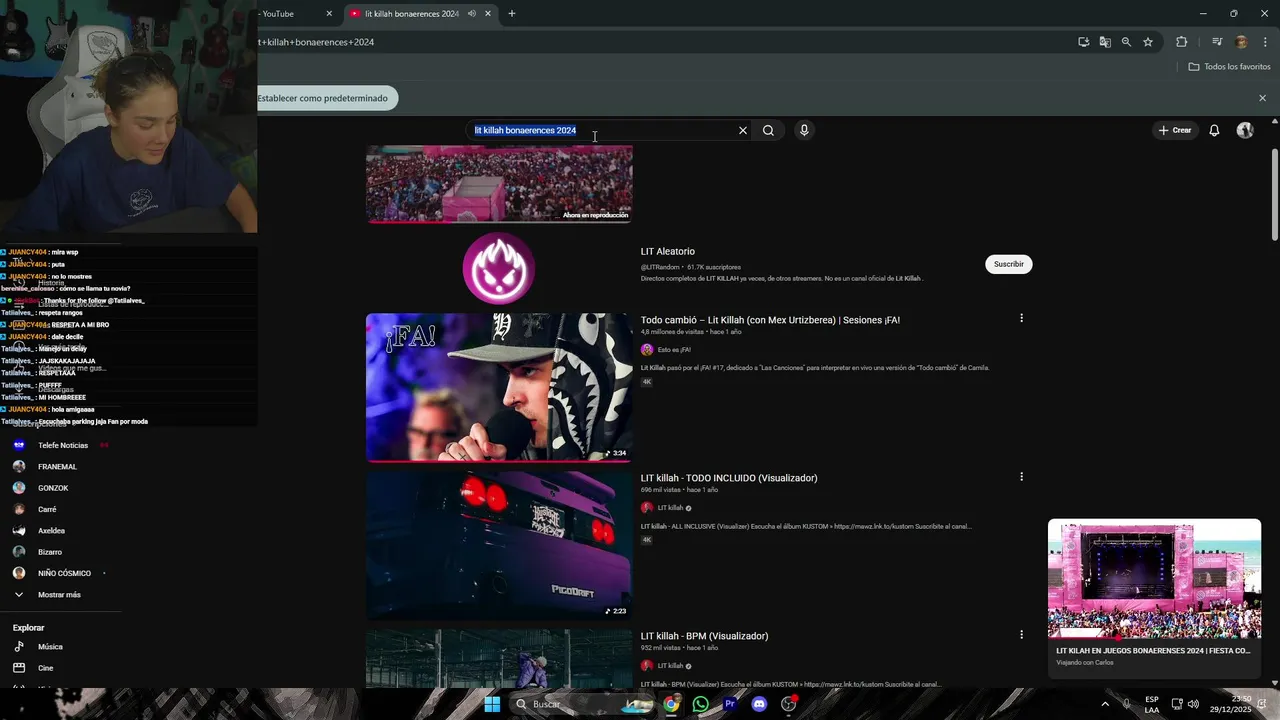Viewport: 1280px width, 720px height.
Task: Open Discord from the taskbar
Action: (x=759, y=704)
